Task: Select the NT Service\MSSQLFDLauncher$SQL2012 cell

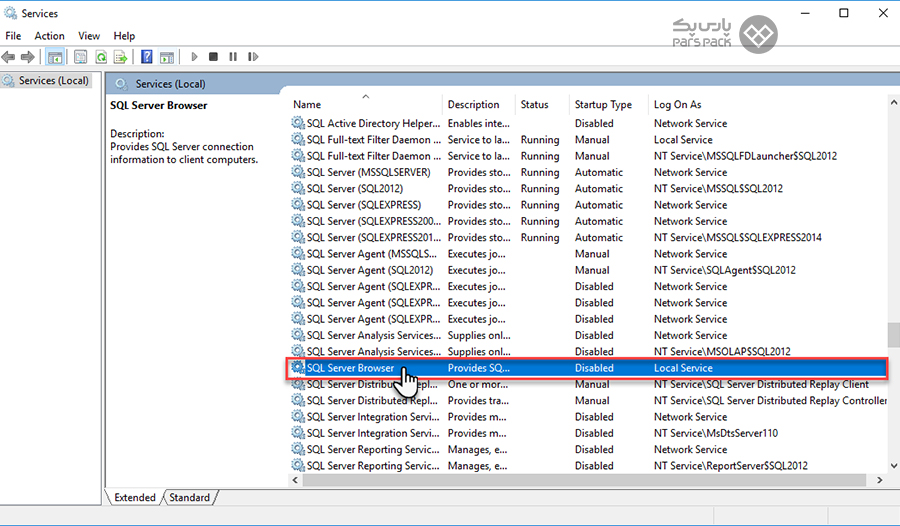Action: pos(745,156)
